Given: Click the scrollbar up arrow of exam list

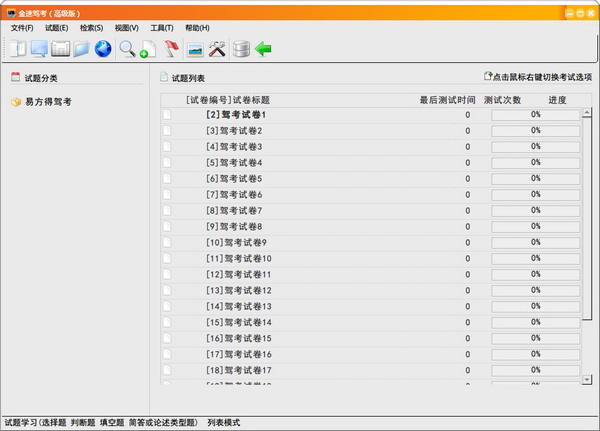Looking at the screenshot, I should tap(587, 113).
